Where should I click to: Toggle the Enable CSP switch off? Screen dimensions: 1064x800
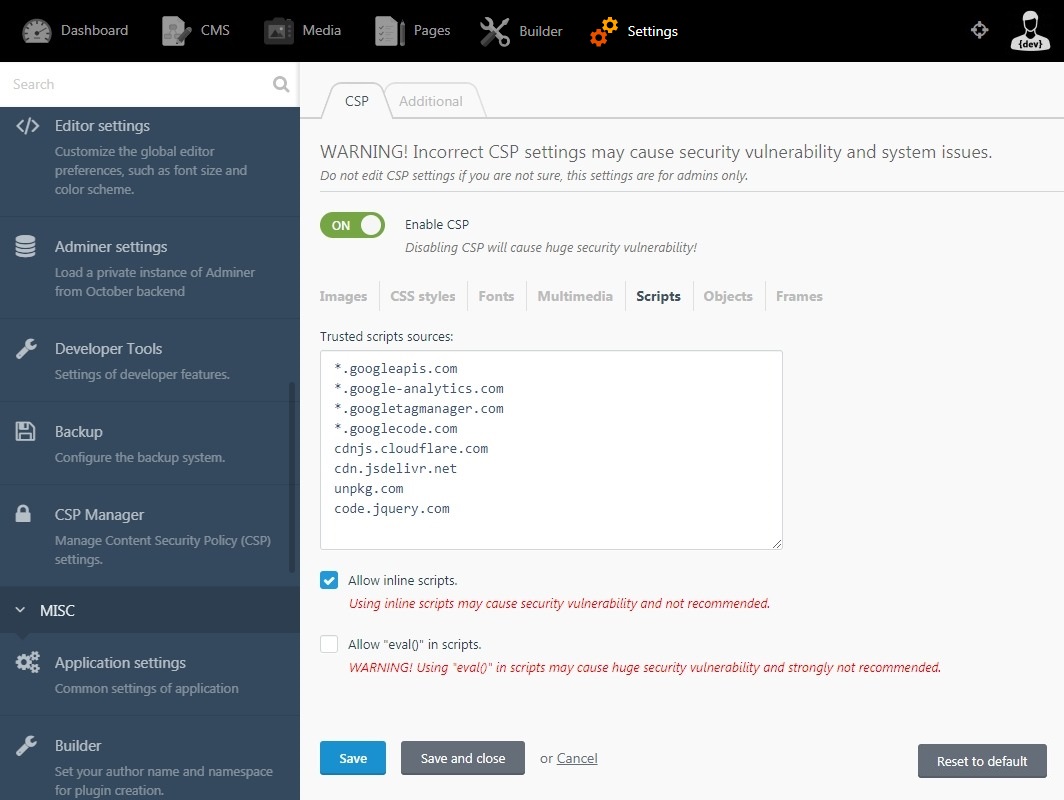(x=352, y=225)
